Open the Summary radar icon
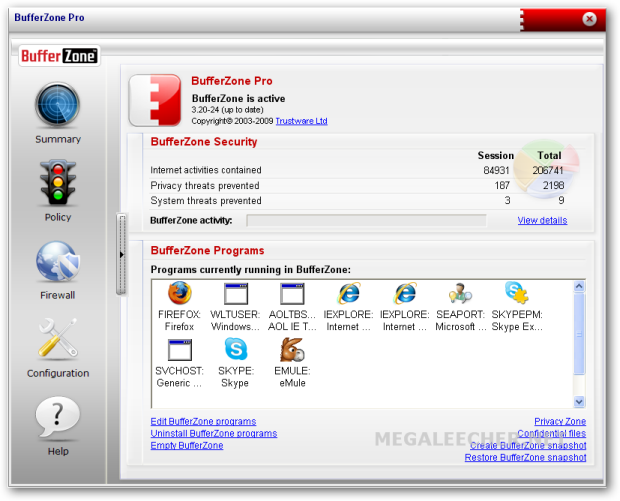Viewport: 620px width, 501px height. point(58,105)
